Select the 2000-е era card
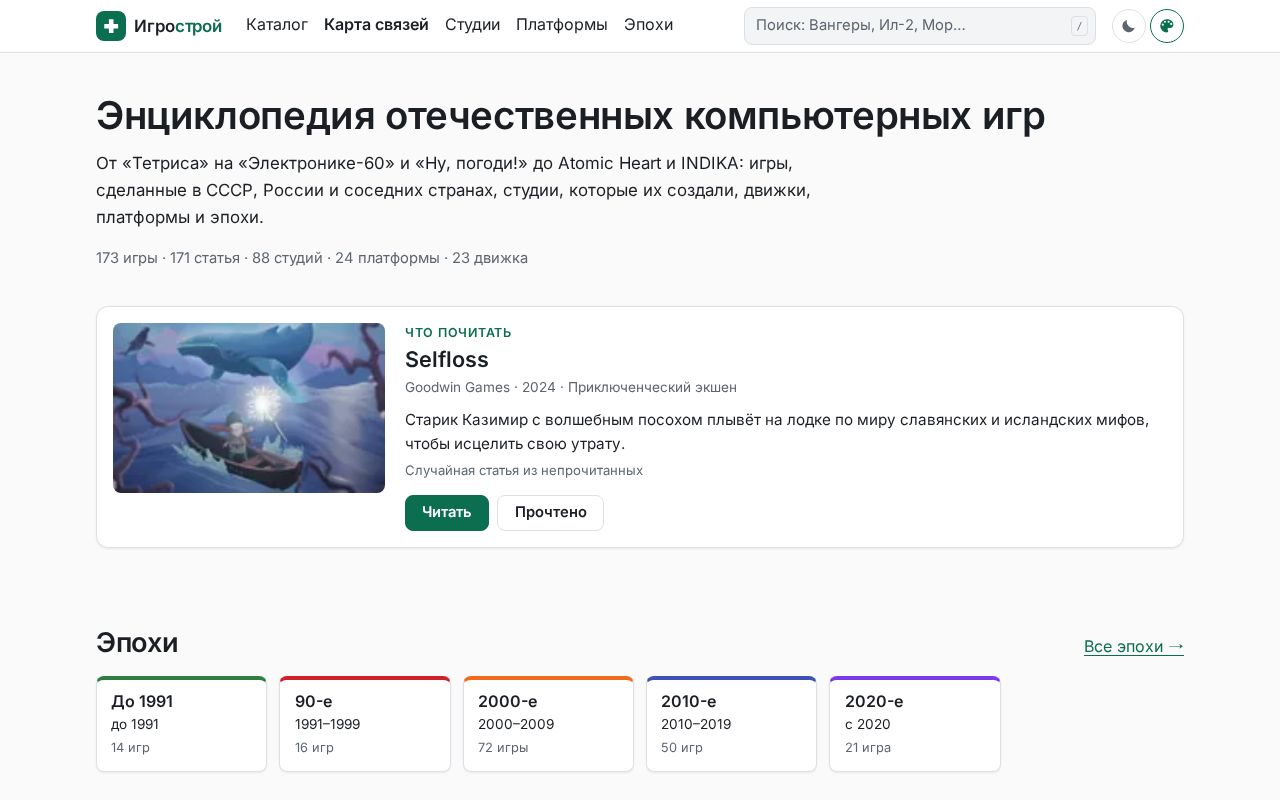Screen dimensions: 1280x800 click(x=548, y=724)
